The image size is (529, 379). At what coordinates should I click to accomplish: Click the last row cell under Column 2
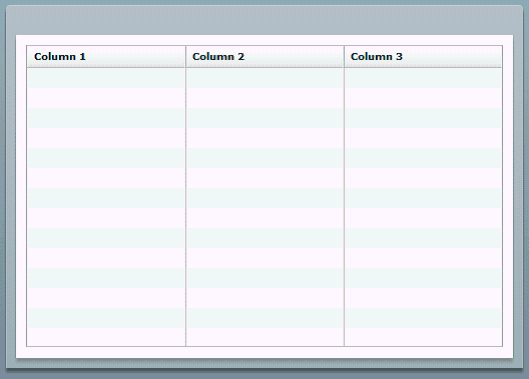pos(265,337)
